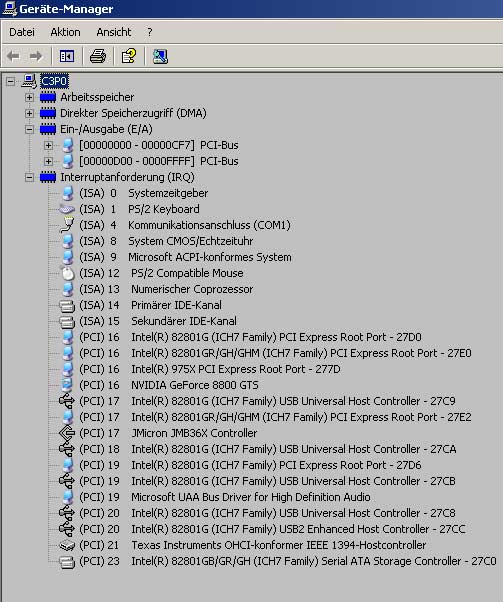
Task: Click the scan for hardware changes icon
Action: [160, 56]
